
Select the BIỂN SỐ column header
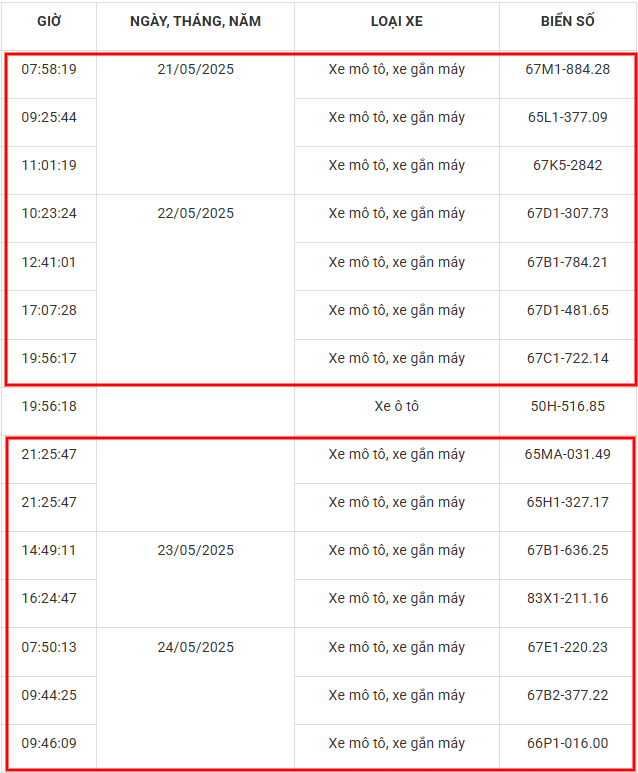[x=567, y=21]
